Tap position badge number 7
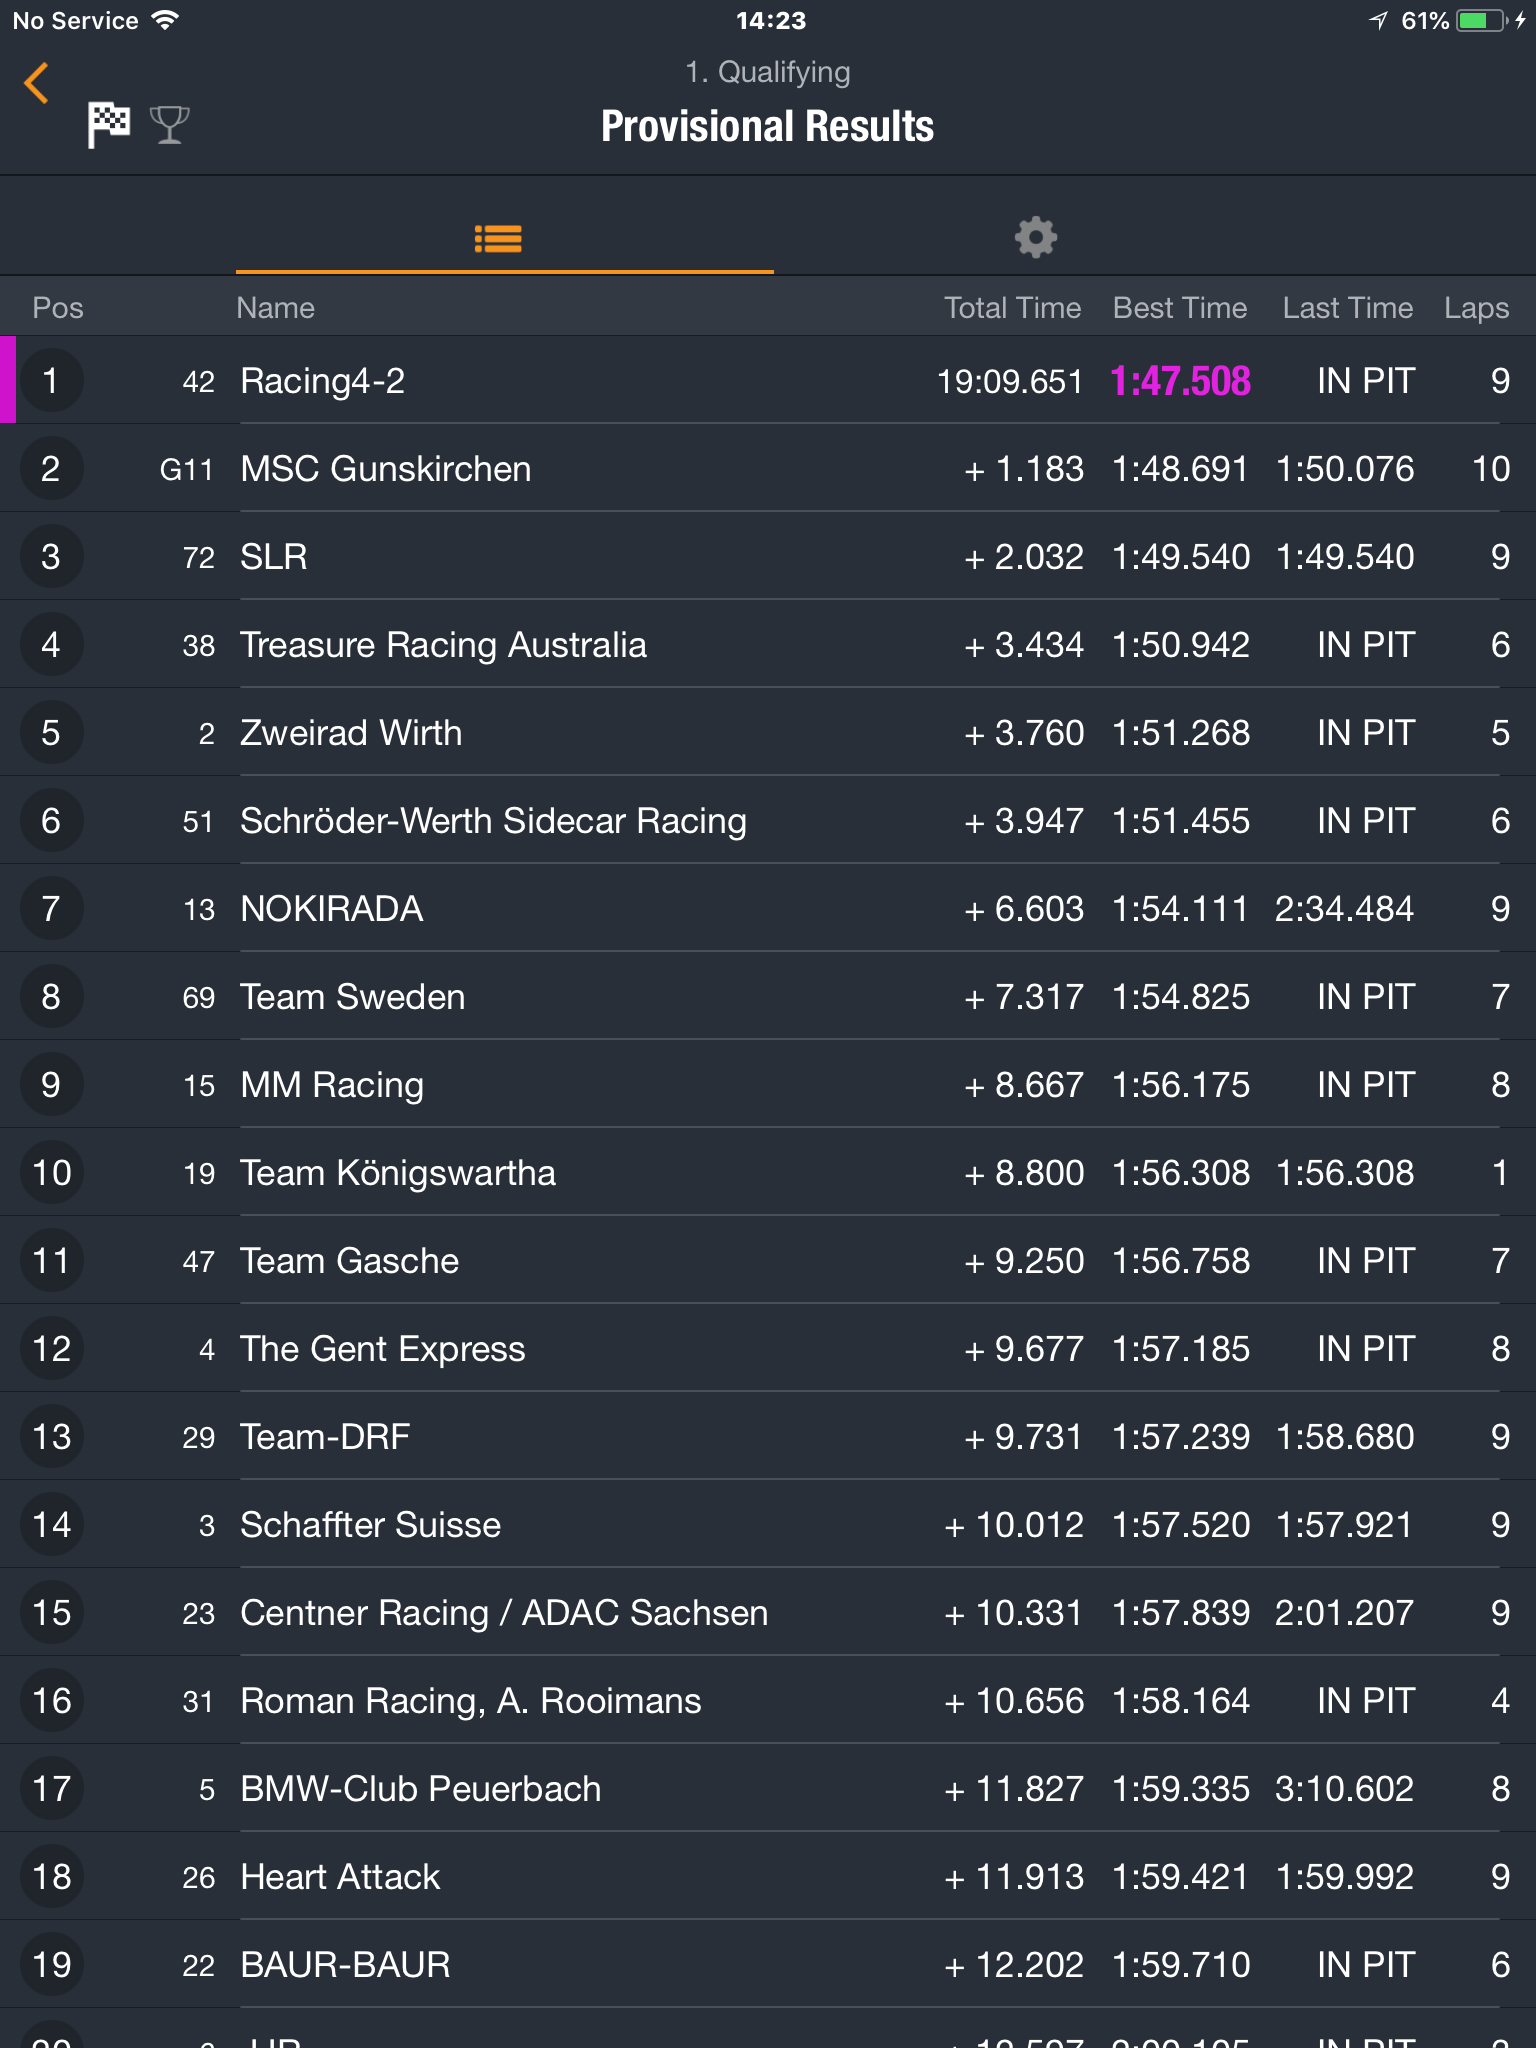 (x=51, y=908)
